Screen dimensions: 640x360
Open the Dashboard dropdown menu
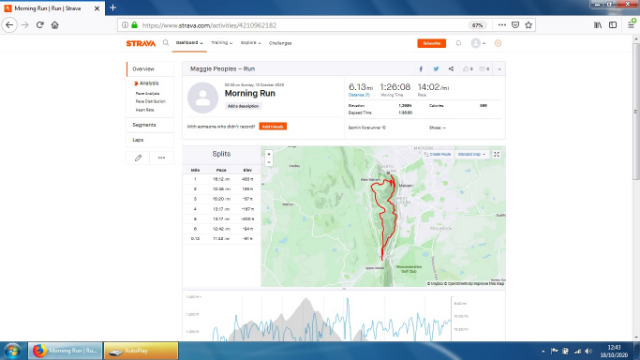click(x=189, y=43)
